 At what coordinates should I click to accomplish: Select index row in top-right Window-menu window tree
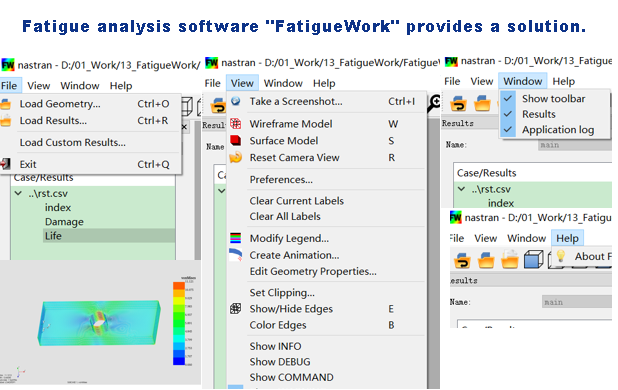(501, 203)
